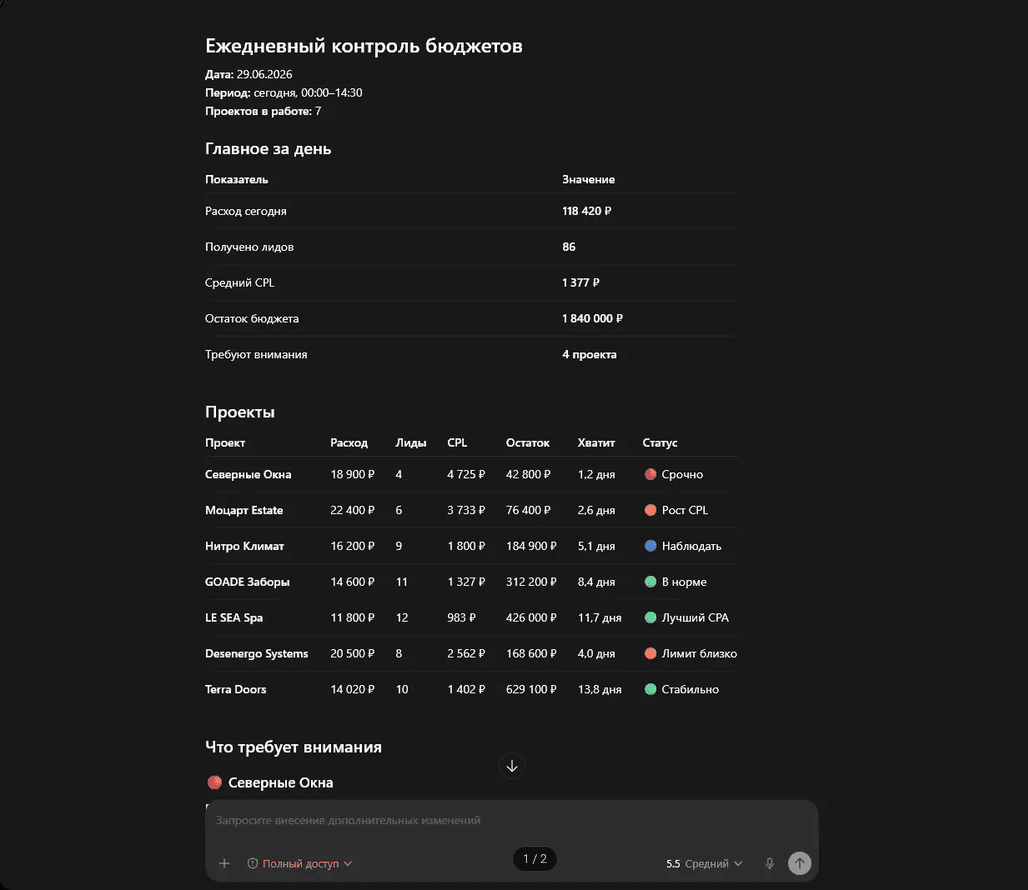Select the LE SEA Spa project row
Screen dimensions: 1028x890
coord(471,617)
